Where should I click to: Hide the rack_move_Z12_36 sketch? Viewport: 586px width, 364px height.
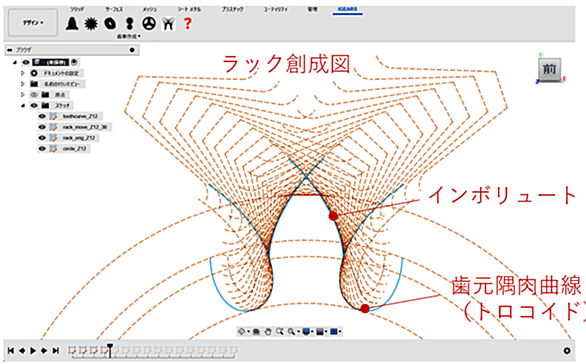click(x=42, y=127)
